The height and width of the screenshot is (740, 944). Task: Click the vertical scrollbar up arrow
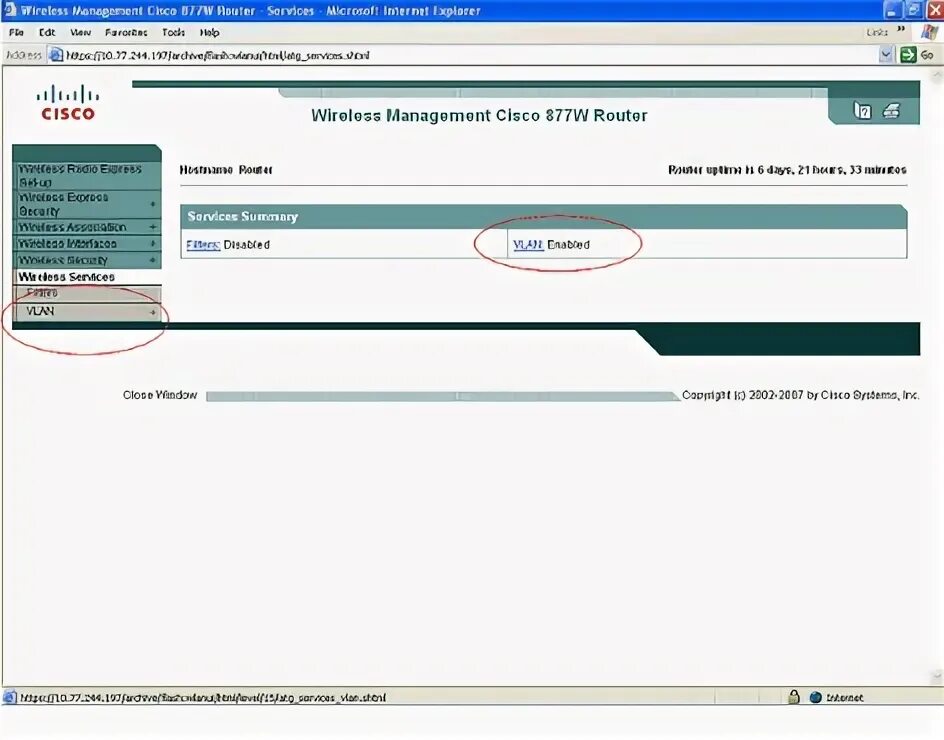click(x=937, y=75)
